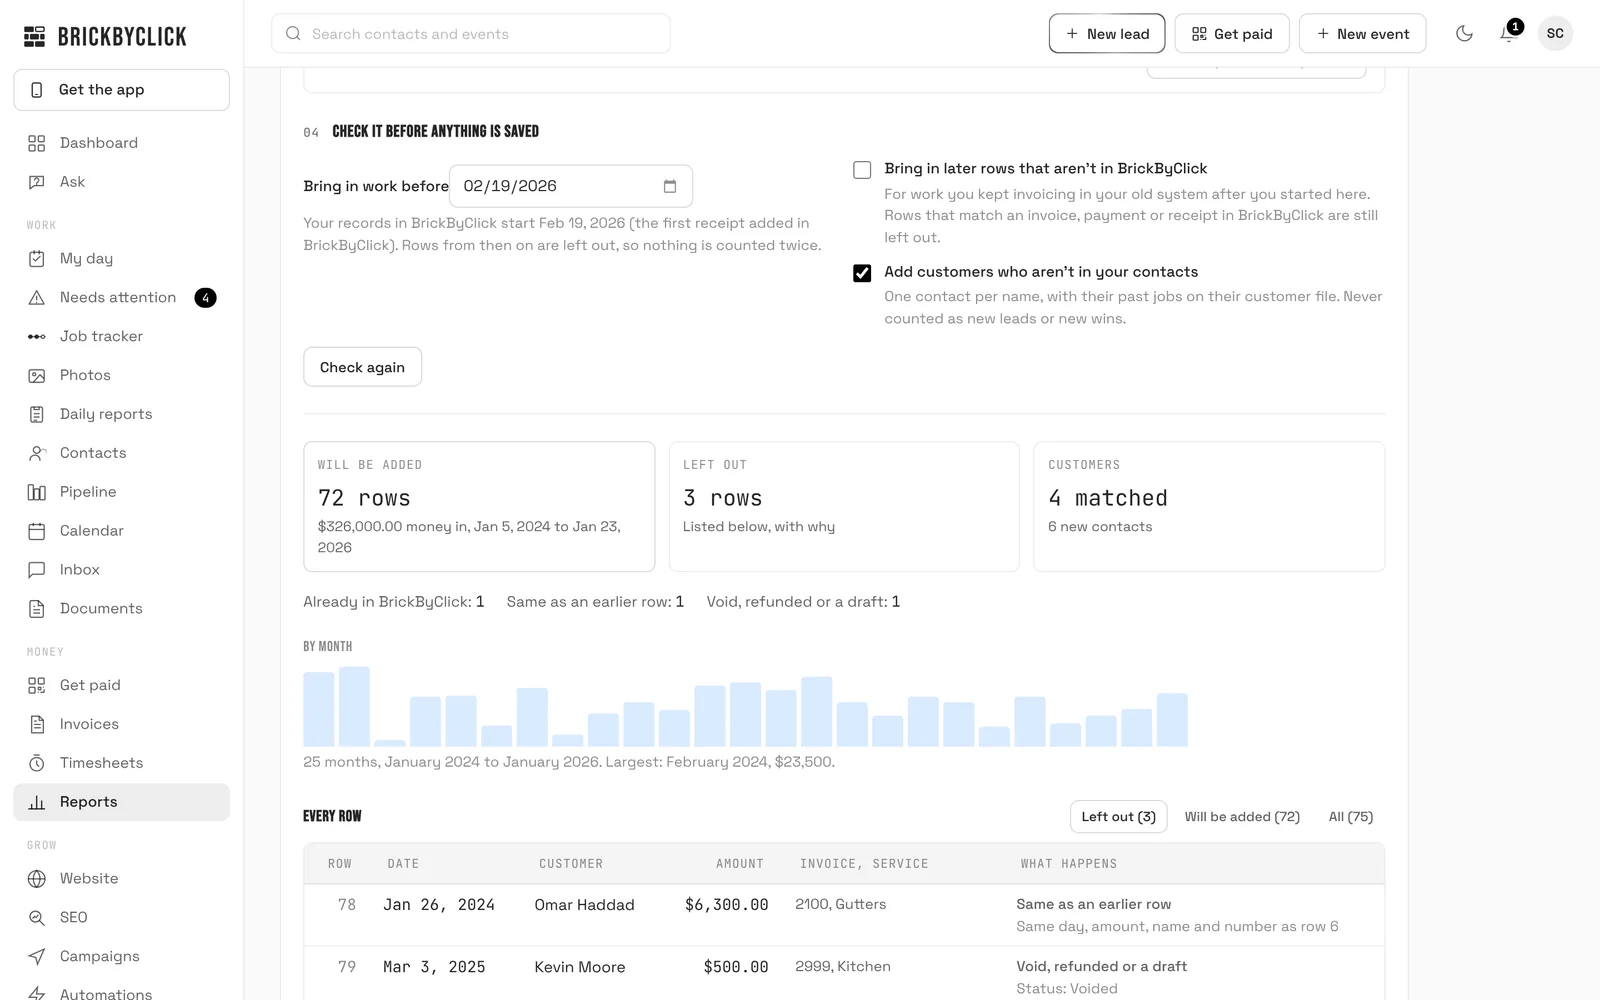
Task: Enable bring in later rows checkbox
Action: point(862,170)
